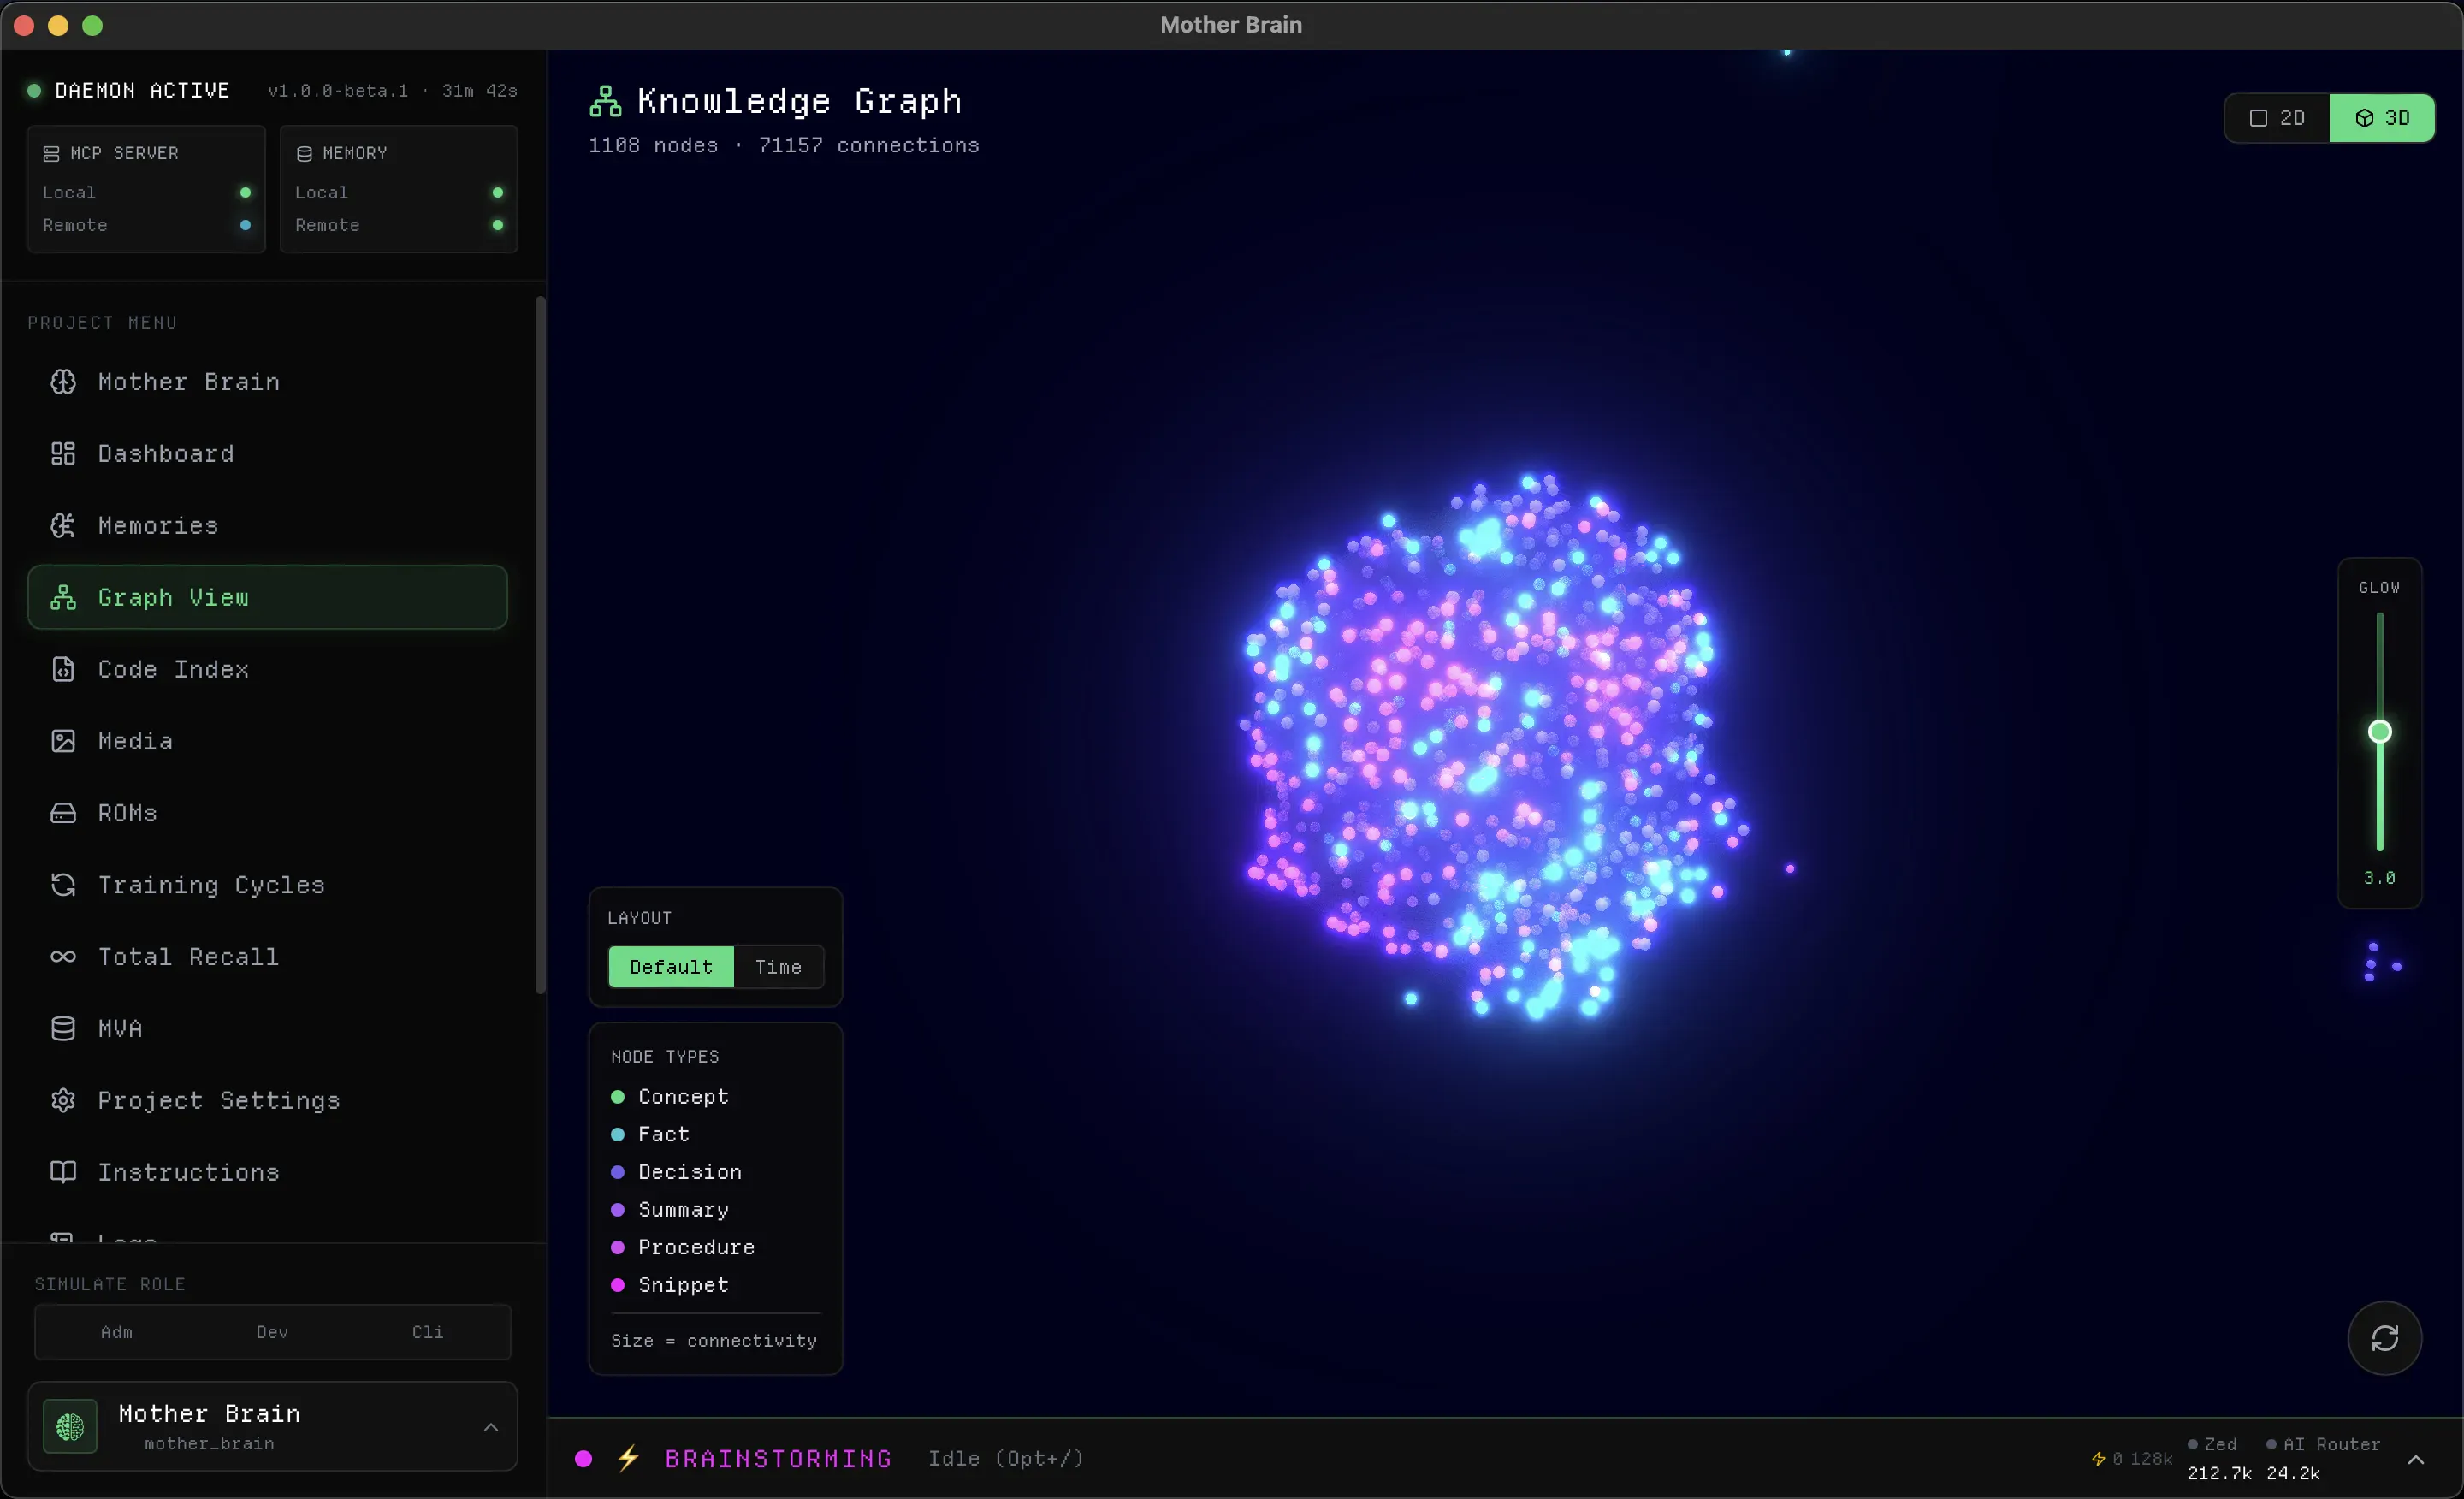This screenshot has height=1499, width=2464.
Task: Click 'Idle (Opt+/)' status text
Action: (x=1006, y=1459)
